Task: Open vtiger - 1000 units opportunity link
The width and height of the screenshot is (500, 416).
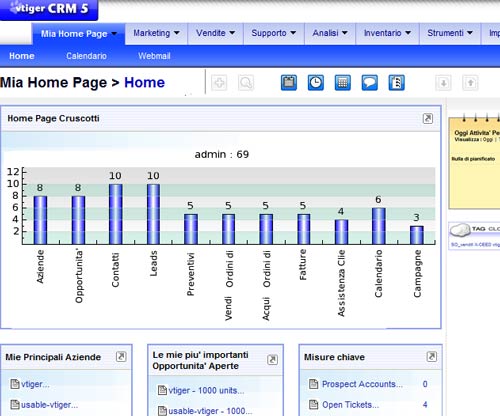Action: pyautogui.click(x=206, y=390)
